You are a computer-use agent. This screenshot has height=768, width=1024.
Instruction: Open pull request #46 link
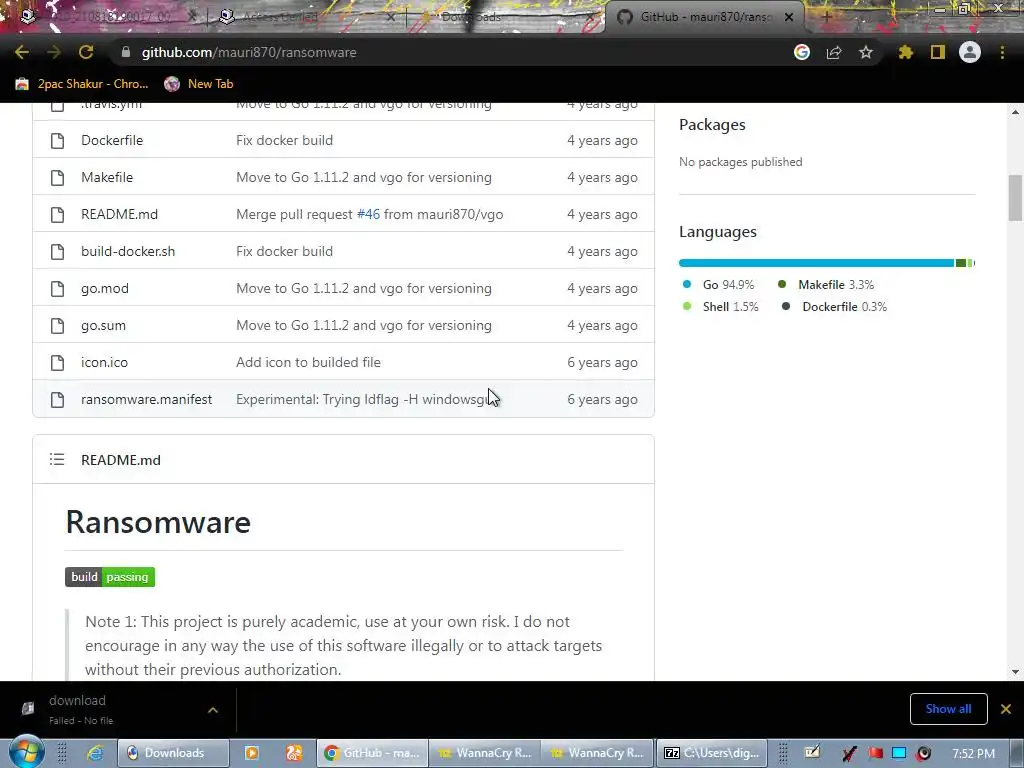point(368,214)
